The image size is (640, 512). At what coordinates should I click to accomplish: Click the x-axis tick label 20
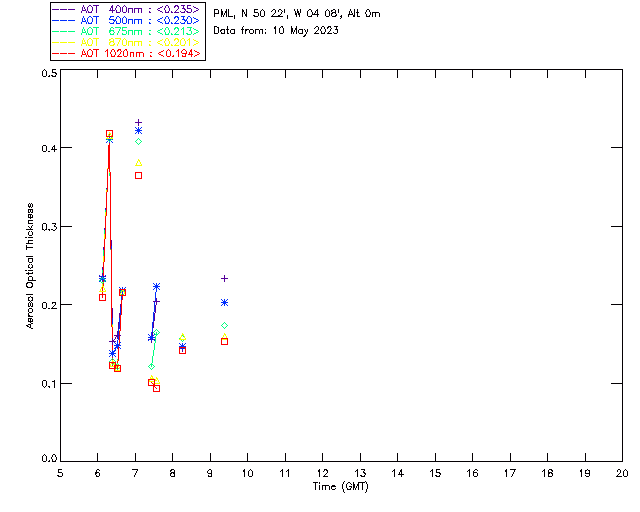[x=622, y=473]
